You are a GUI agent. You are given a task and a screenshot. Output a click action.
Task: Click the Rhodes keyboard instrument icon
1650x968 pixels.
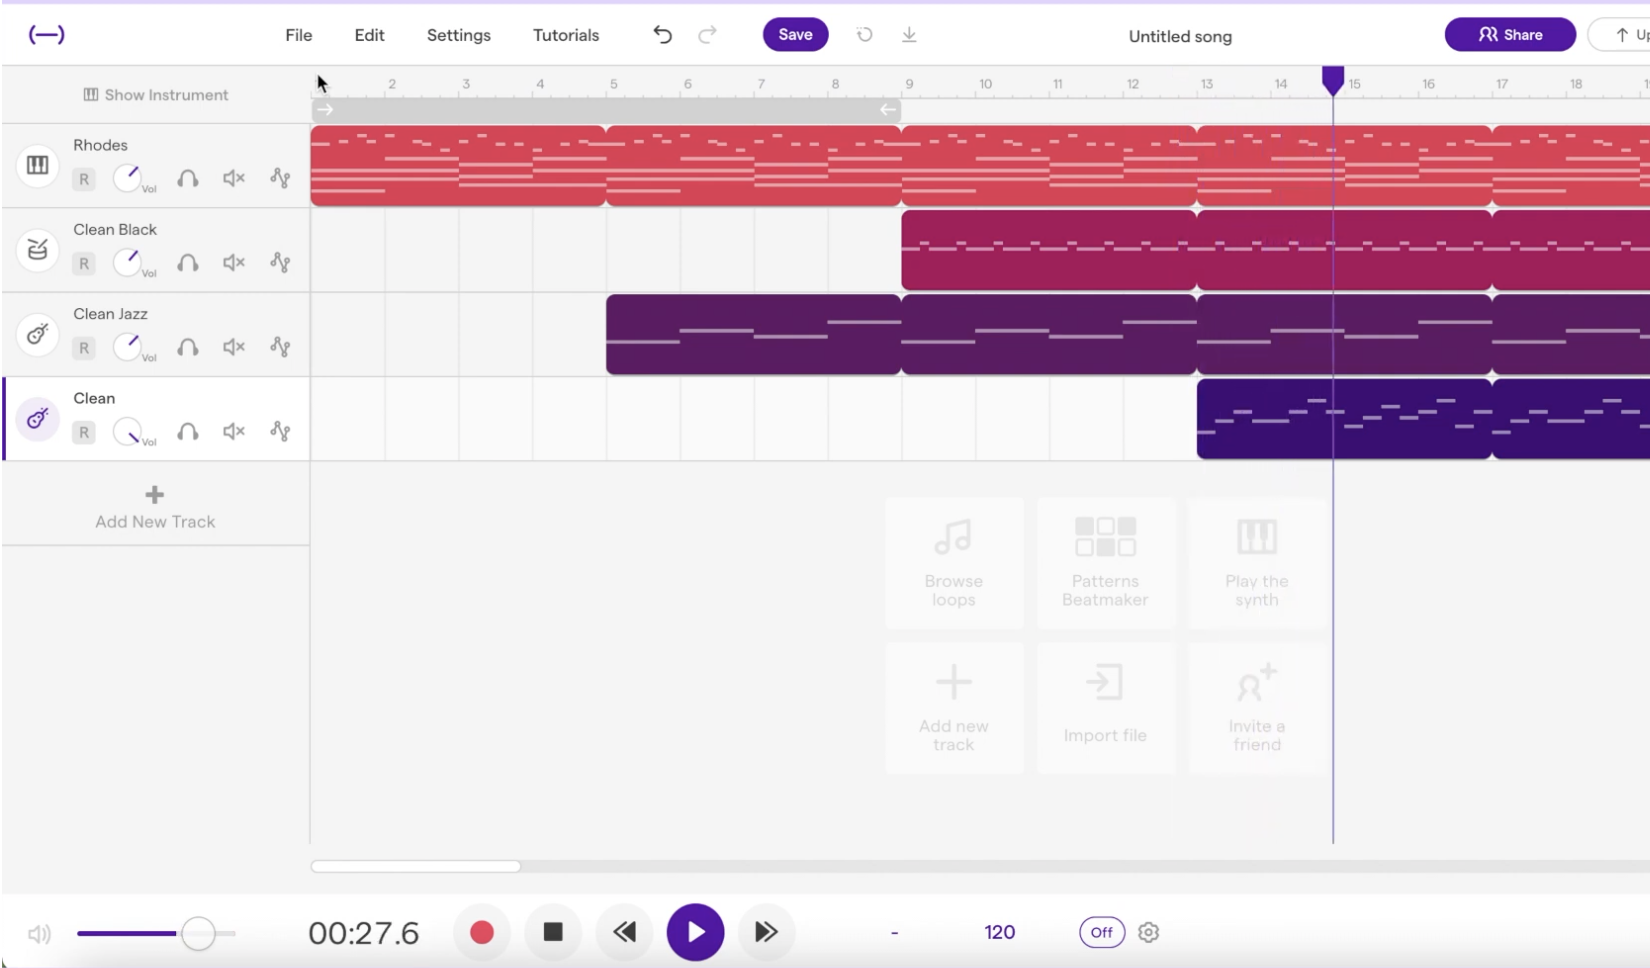click(37, 165)
